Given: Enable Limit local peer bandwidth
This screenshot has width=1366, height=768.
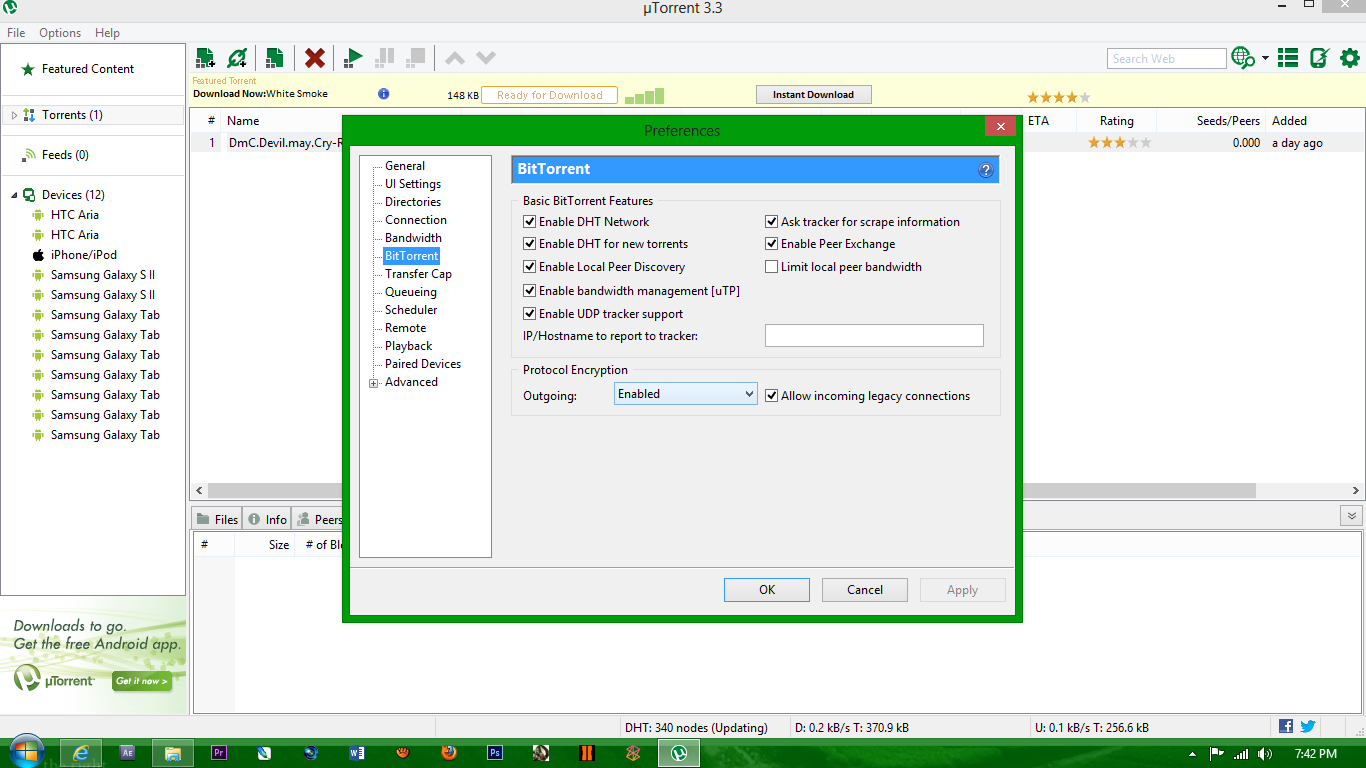Looking at the screenshot, I should [x=772, y=267].
